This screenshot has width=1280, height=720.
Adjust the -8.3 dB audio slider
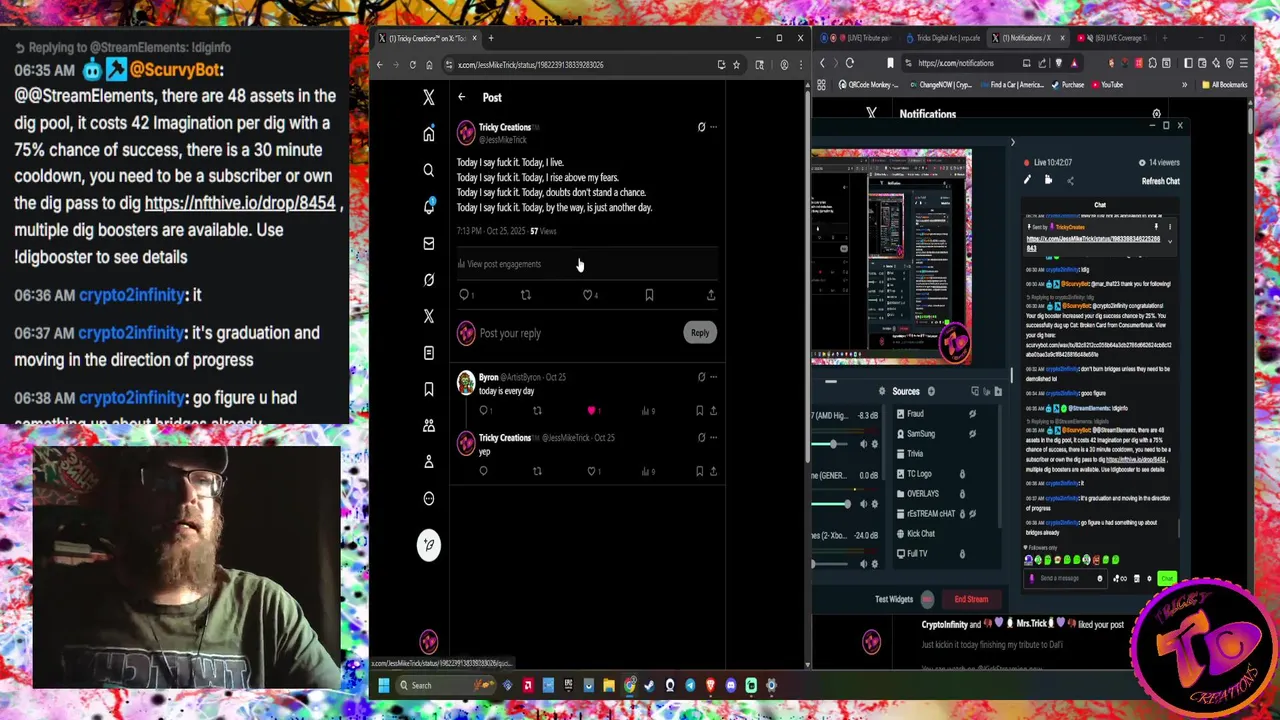pyautogui.click(x=833, y=444)
